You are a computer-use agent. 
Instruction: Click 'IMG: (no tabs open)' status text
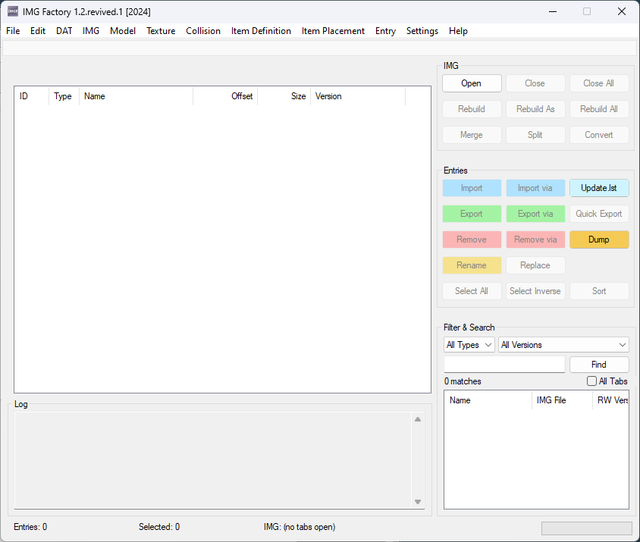coord(300,527)
